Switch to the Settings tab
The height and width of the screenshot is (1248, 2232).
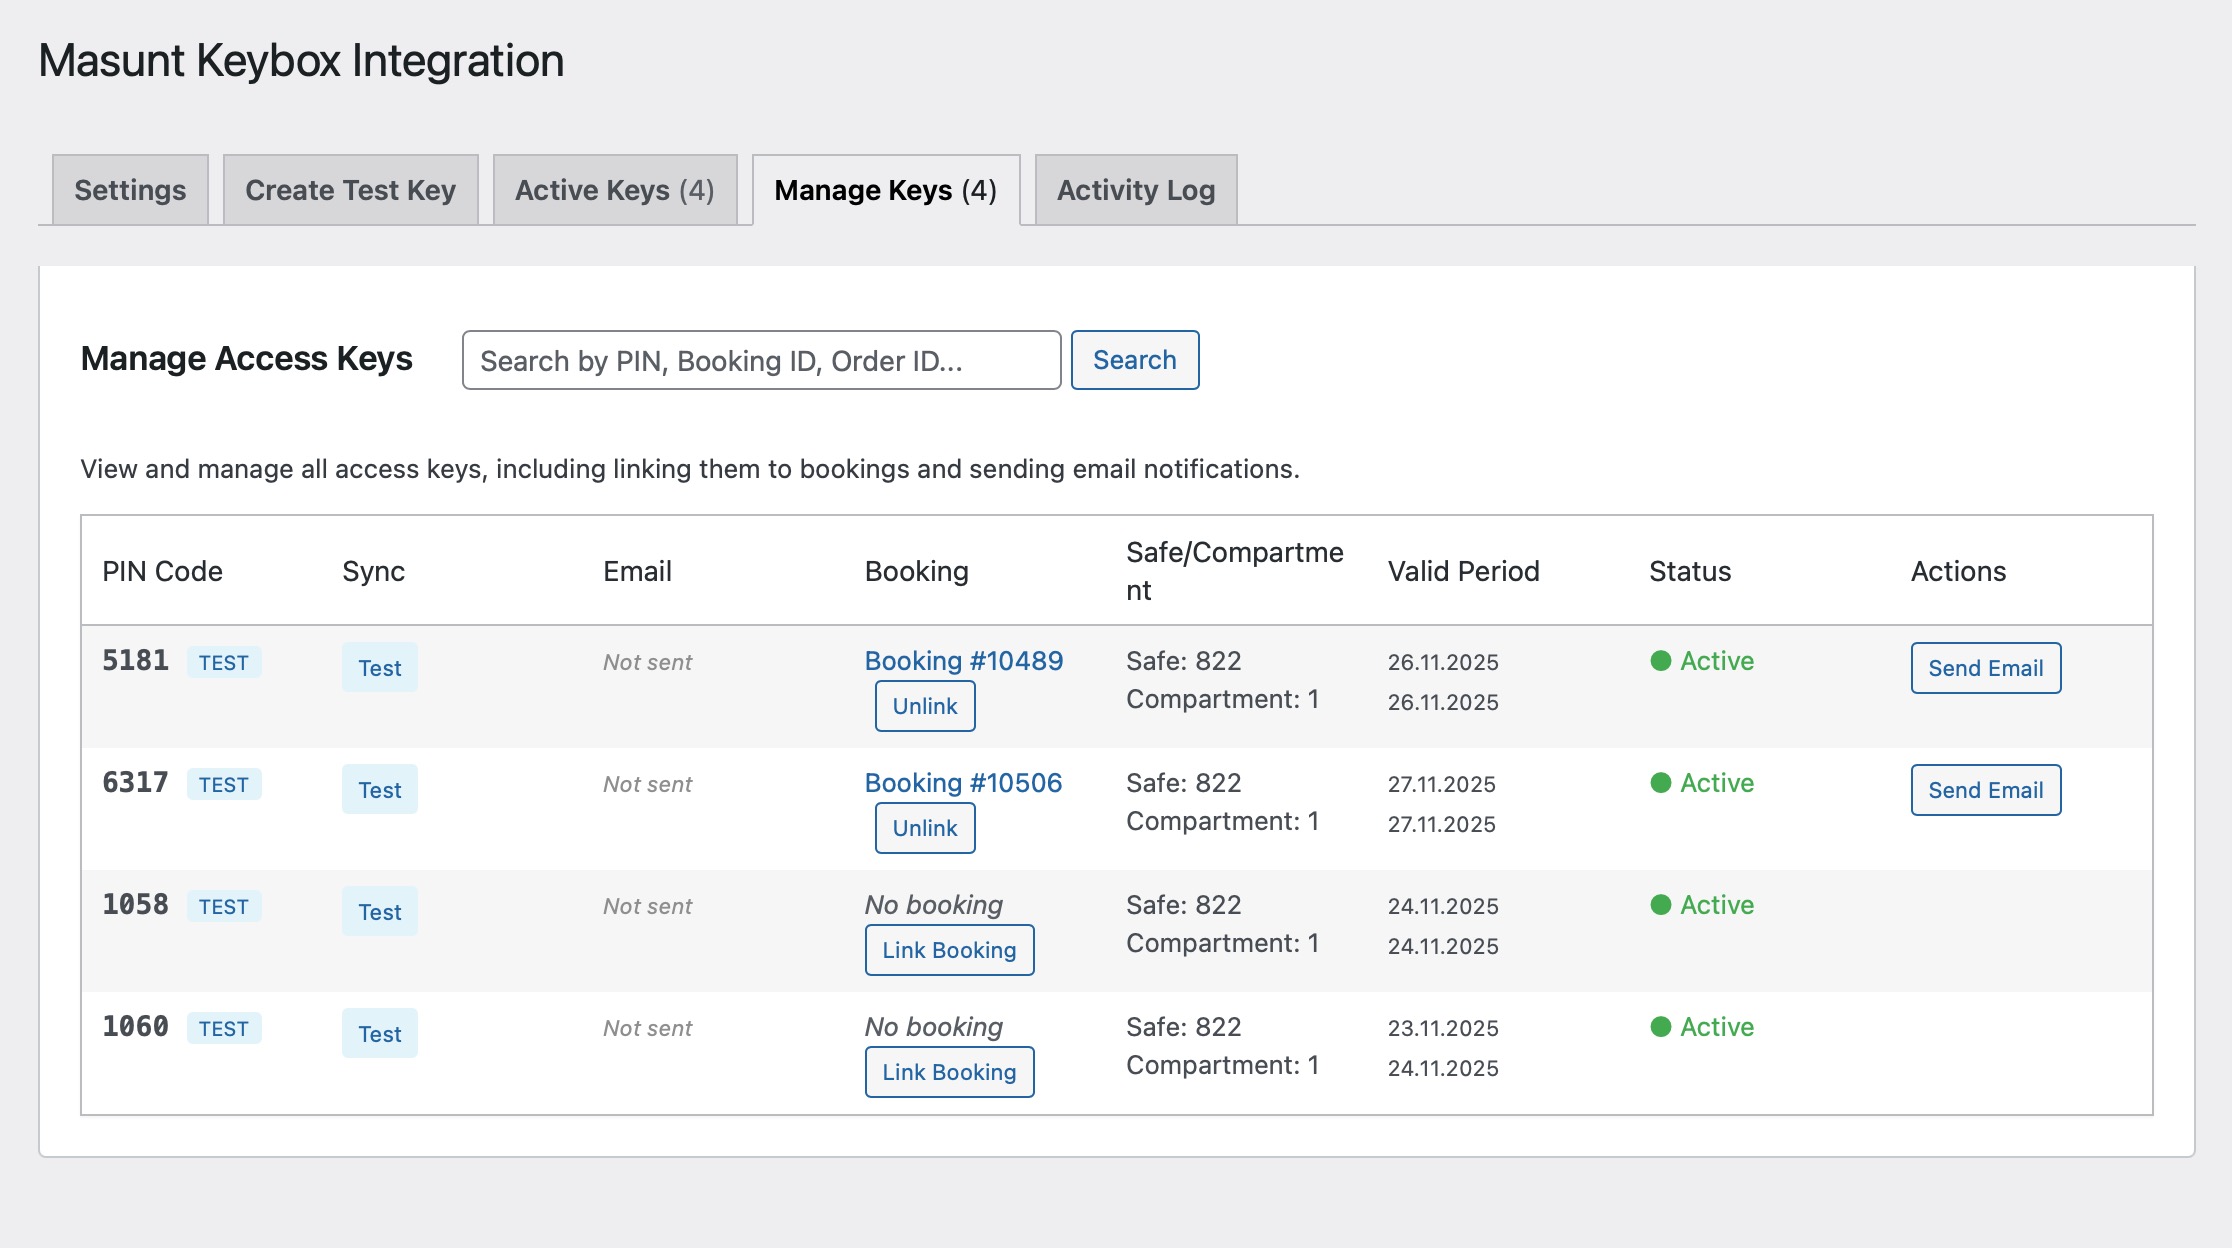point(129,189)
